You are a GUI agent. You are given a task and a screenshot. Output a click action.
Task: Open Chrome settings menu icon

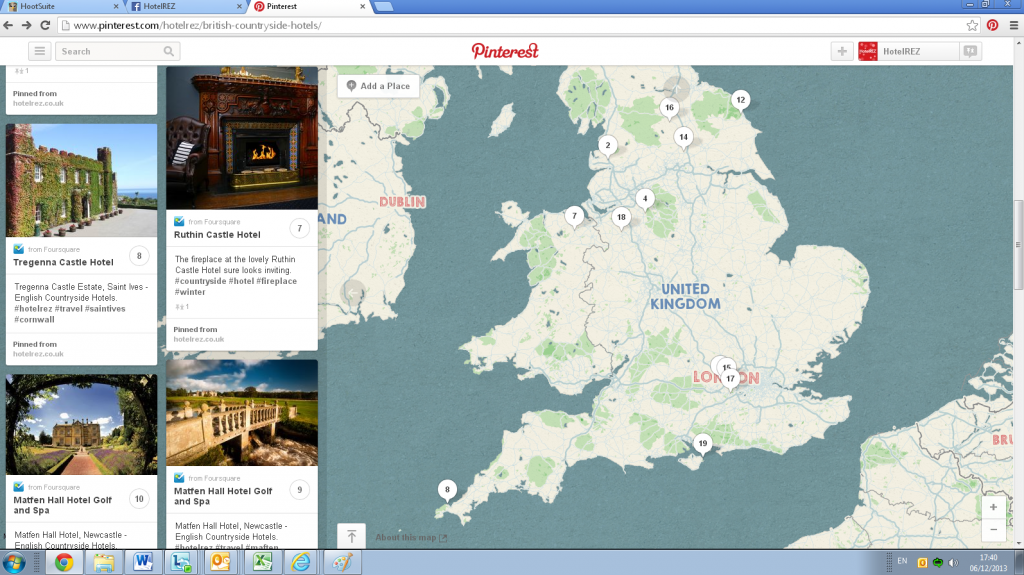coord(1014,25)
